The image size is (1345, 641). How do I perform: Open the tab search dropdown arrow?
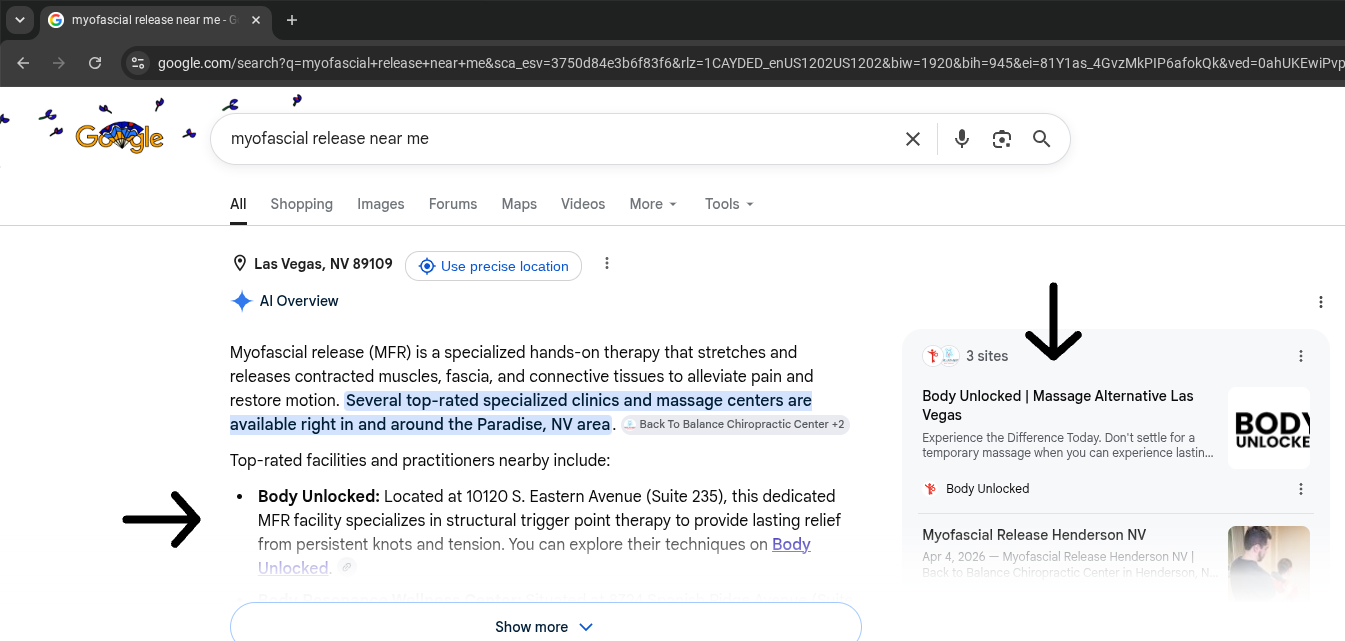pyautogui.click(x=19, y=20)
